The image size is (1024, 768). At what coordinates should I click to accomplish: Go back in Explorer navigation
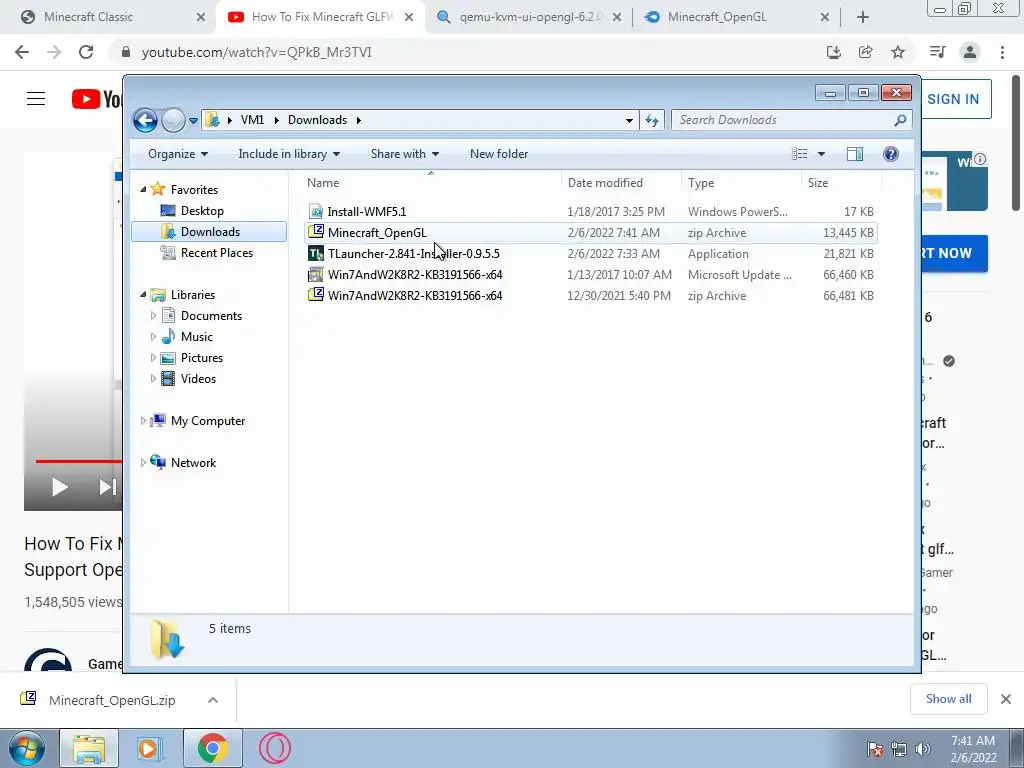coord(145,120)
